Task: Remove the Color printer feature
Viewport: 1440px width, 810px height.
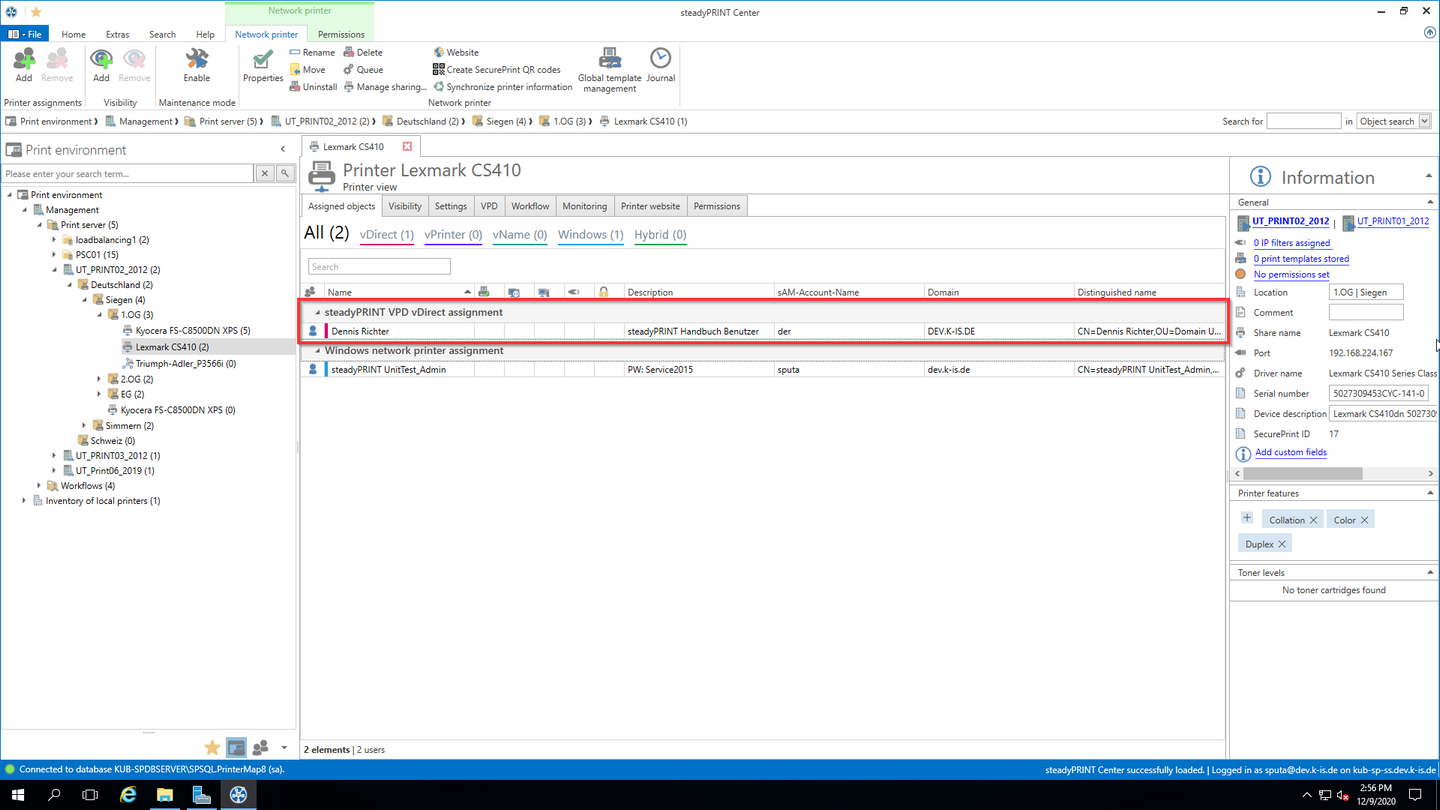Action: 1364,520
